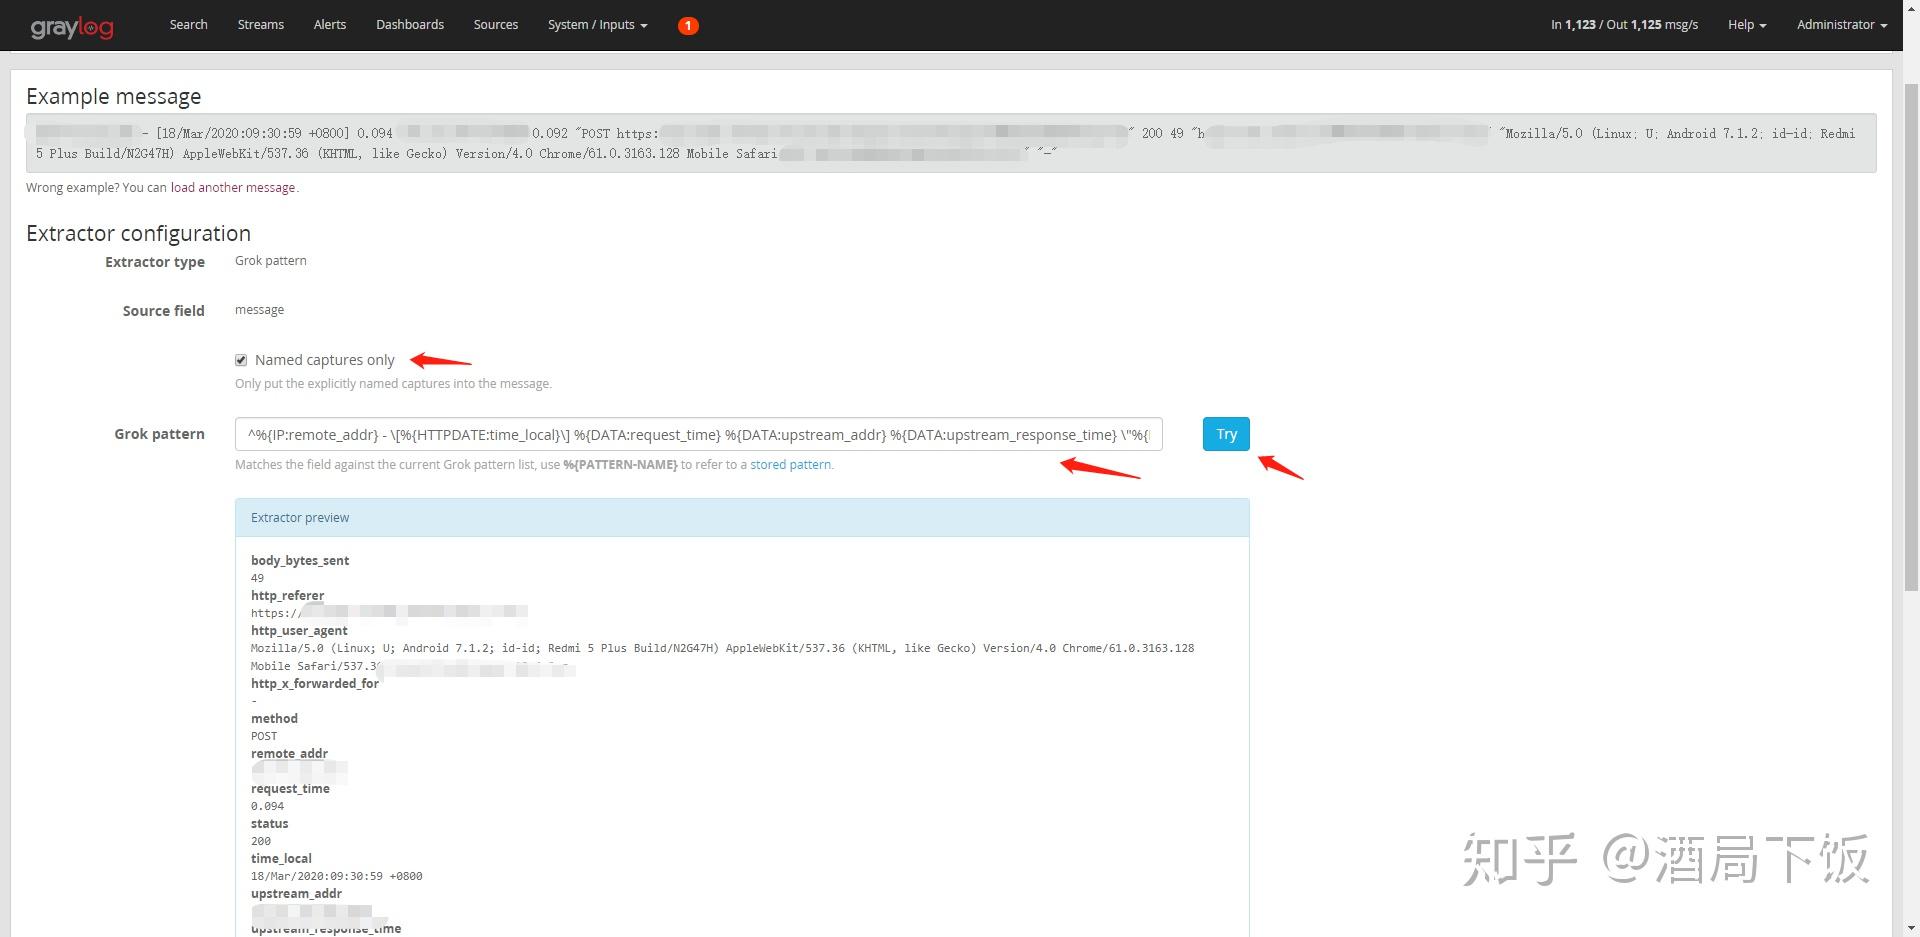Viewport: 1920px width, 937px height.
Task: Click the Graylog logo
Action: pos(71,26)
